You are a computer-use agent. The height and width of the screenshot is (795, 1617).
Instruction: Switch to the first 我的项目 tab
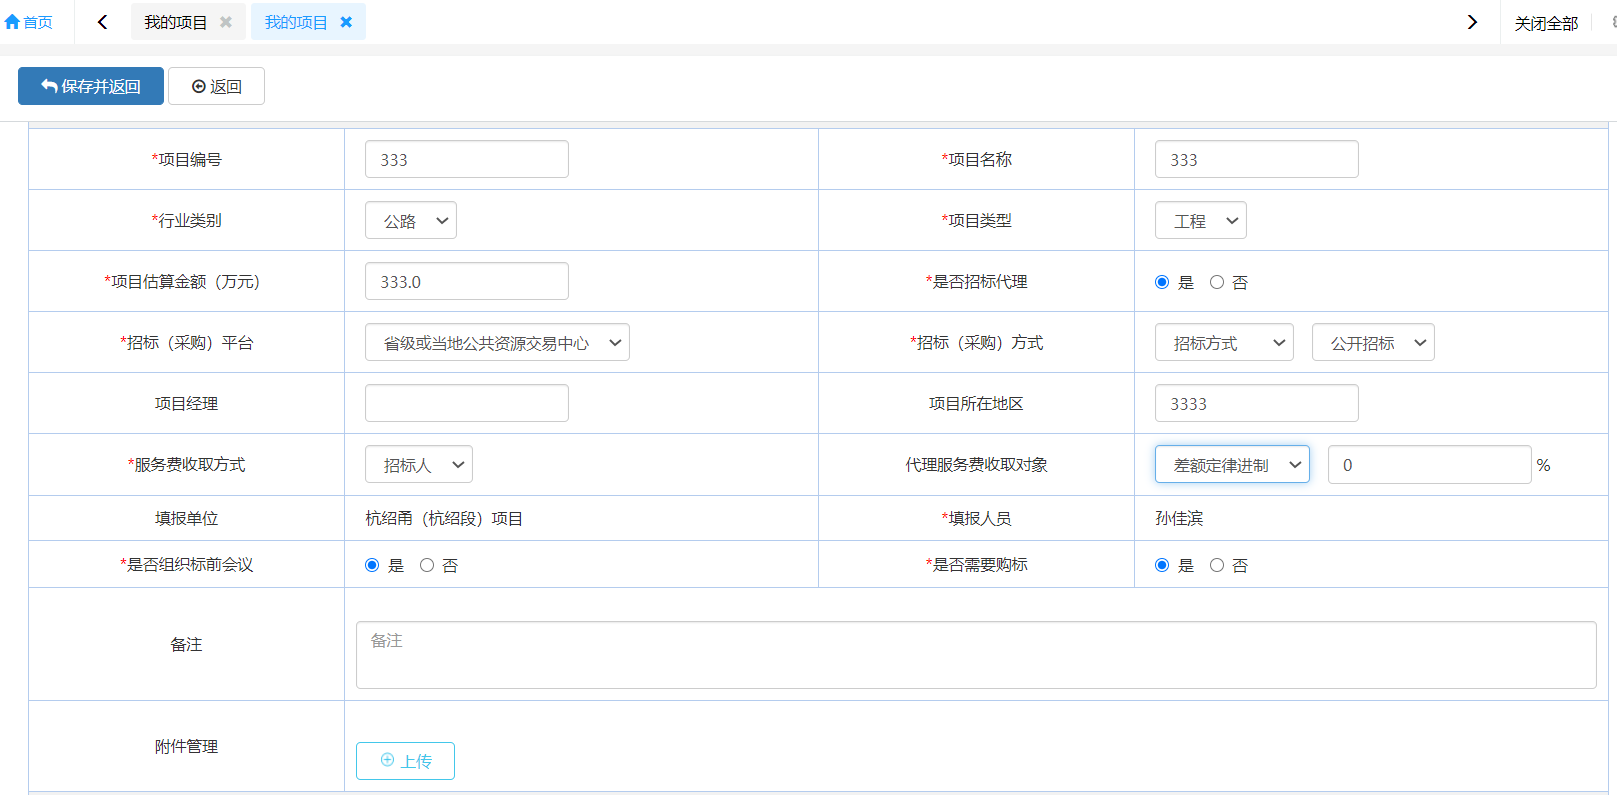click(x=175, y=22)
